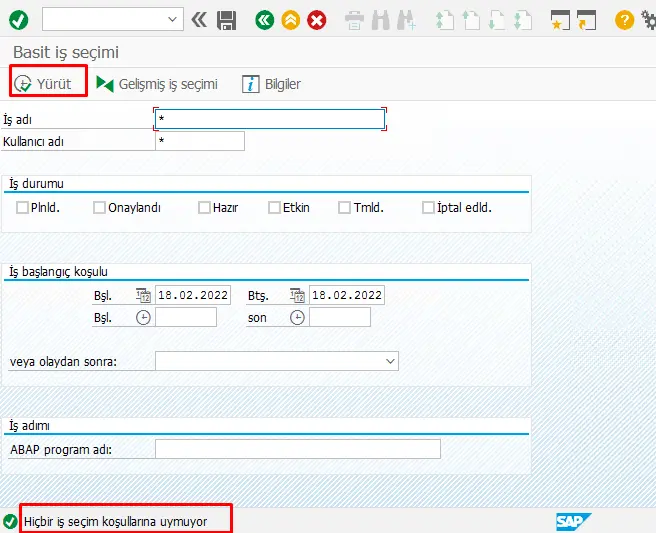Open the Help question mark icon
The width and height of the screenshot is (656, 533).
624,19
